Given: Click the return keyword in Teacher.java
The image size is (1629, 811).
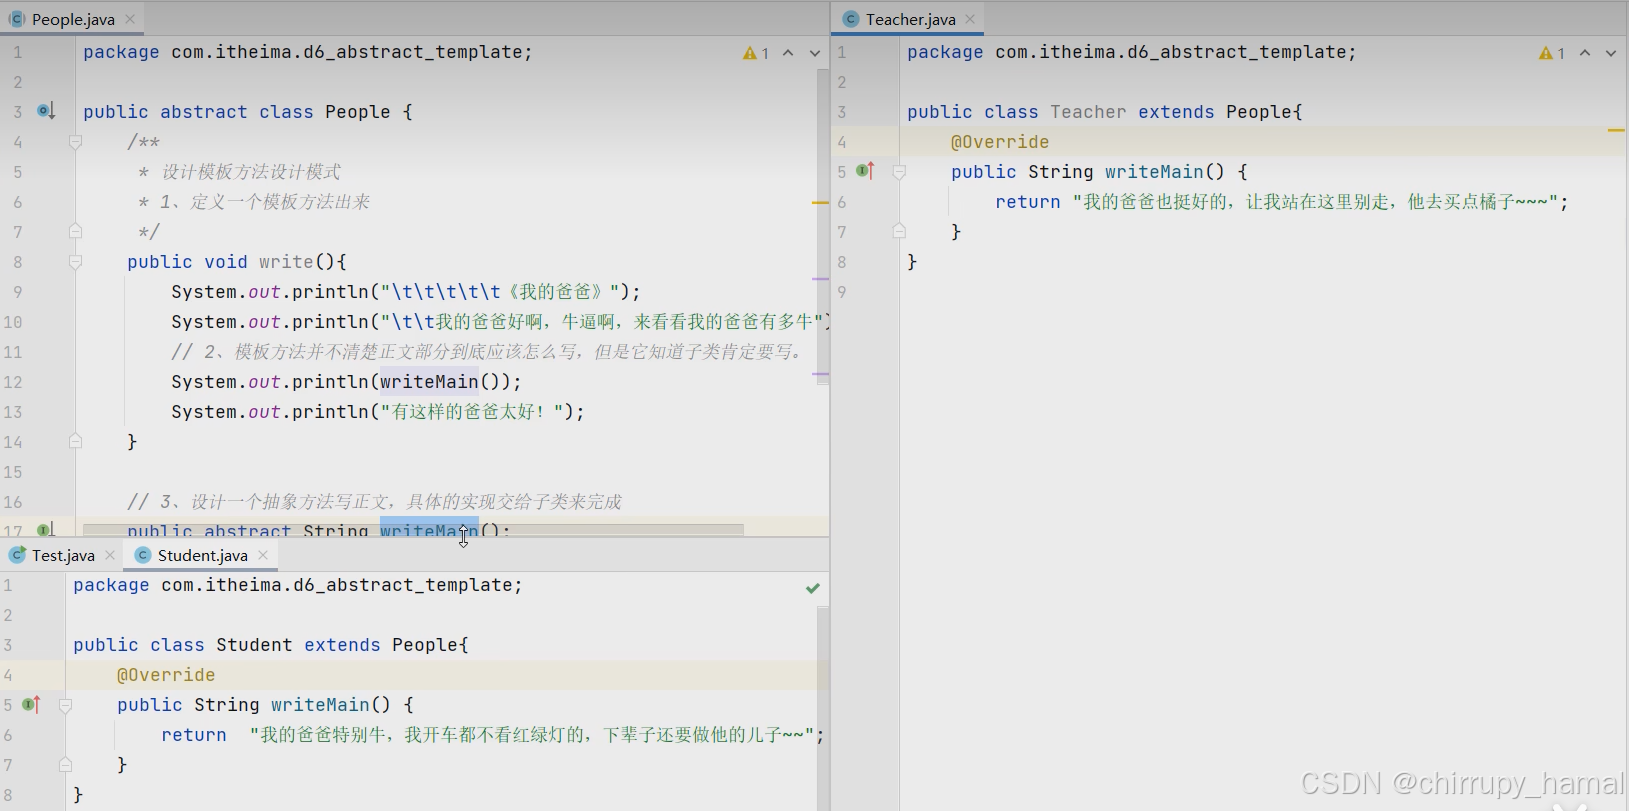Looking at the screenshot, I should point(1027,202).
